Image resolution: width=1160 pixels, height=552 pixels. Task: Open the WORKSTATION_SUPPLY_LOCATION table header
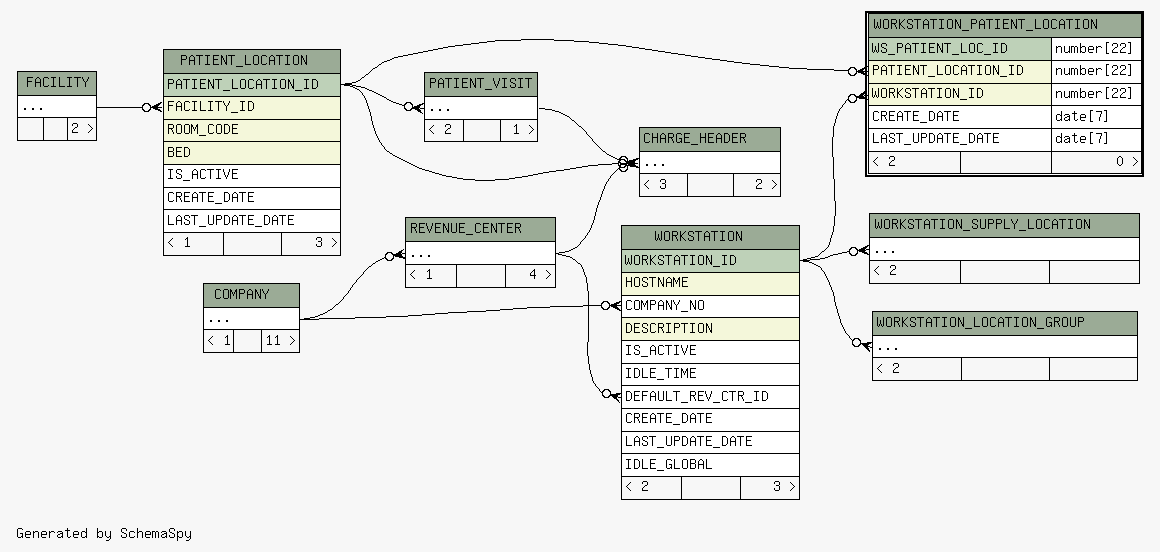click(1004, 226)
